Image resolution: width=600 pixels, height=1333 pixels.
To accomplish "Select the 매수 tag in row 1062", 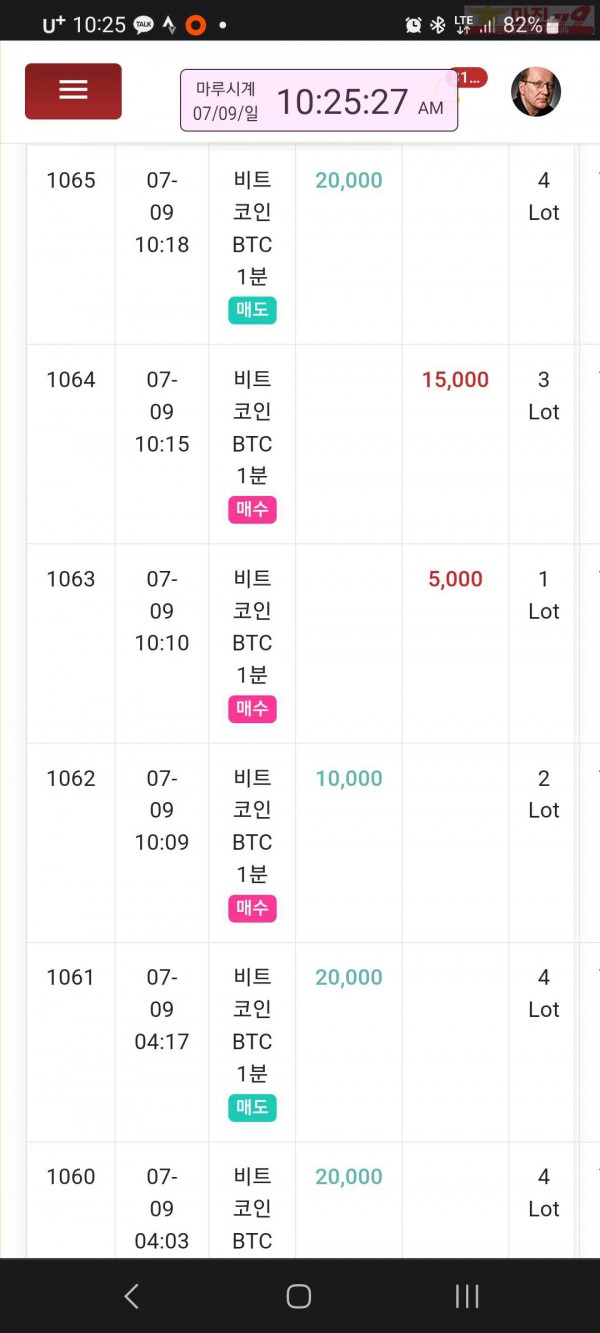I will tap(252, 908).
